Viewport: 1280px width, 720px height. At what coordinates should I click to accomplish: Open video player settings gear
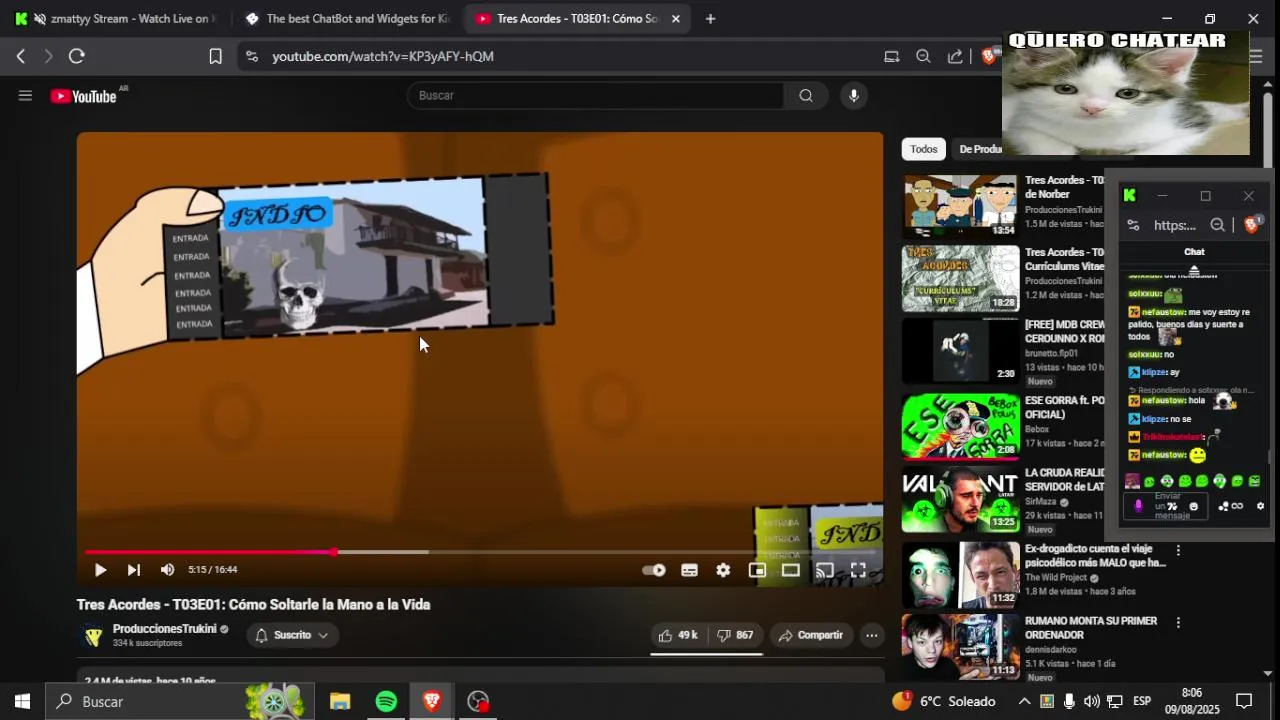(x=723, y=570)
